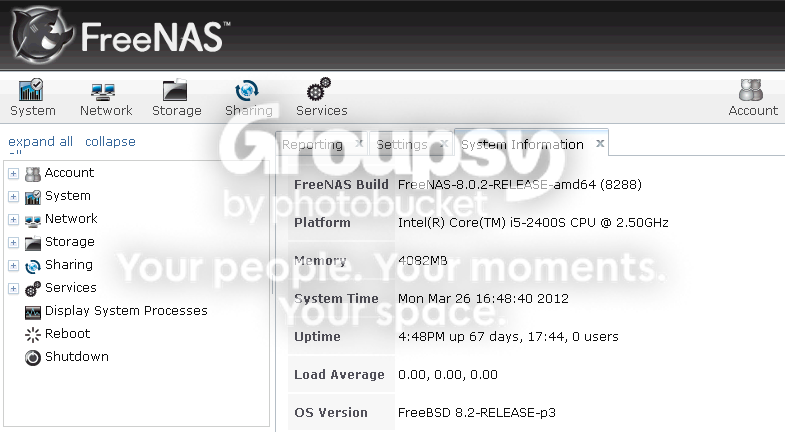Click the Uptime value 67 days text
This screenshot has height=432, width=785.
point(508,337)
